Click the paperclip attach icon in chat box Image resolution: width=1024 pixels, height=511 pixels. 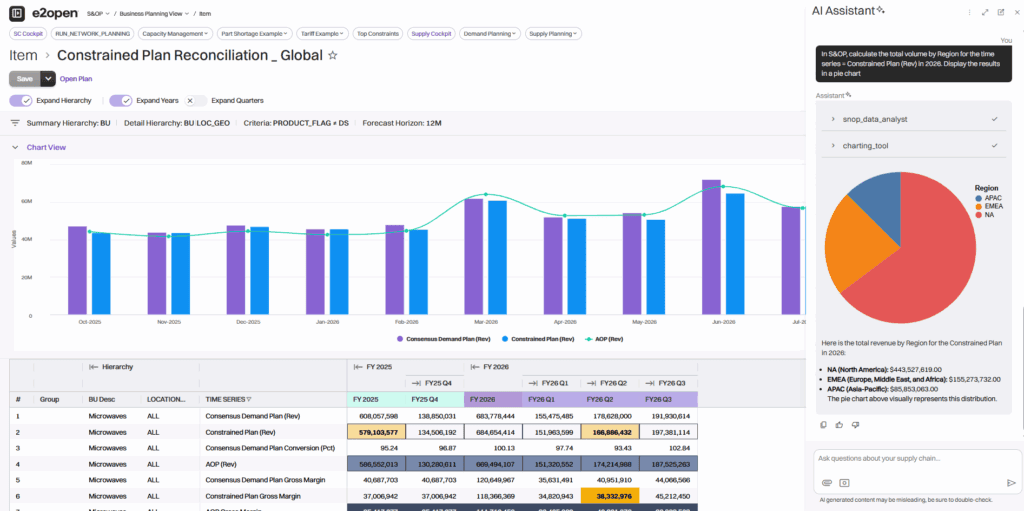pos(829,482)
